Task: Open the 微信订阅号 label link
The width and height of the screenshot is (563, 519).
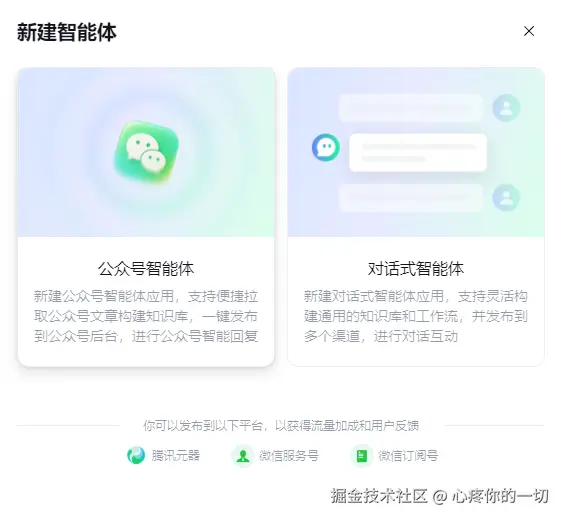Action: tap(408, 455)
